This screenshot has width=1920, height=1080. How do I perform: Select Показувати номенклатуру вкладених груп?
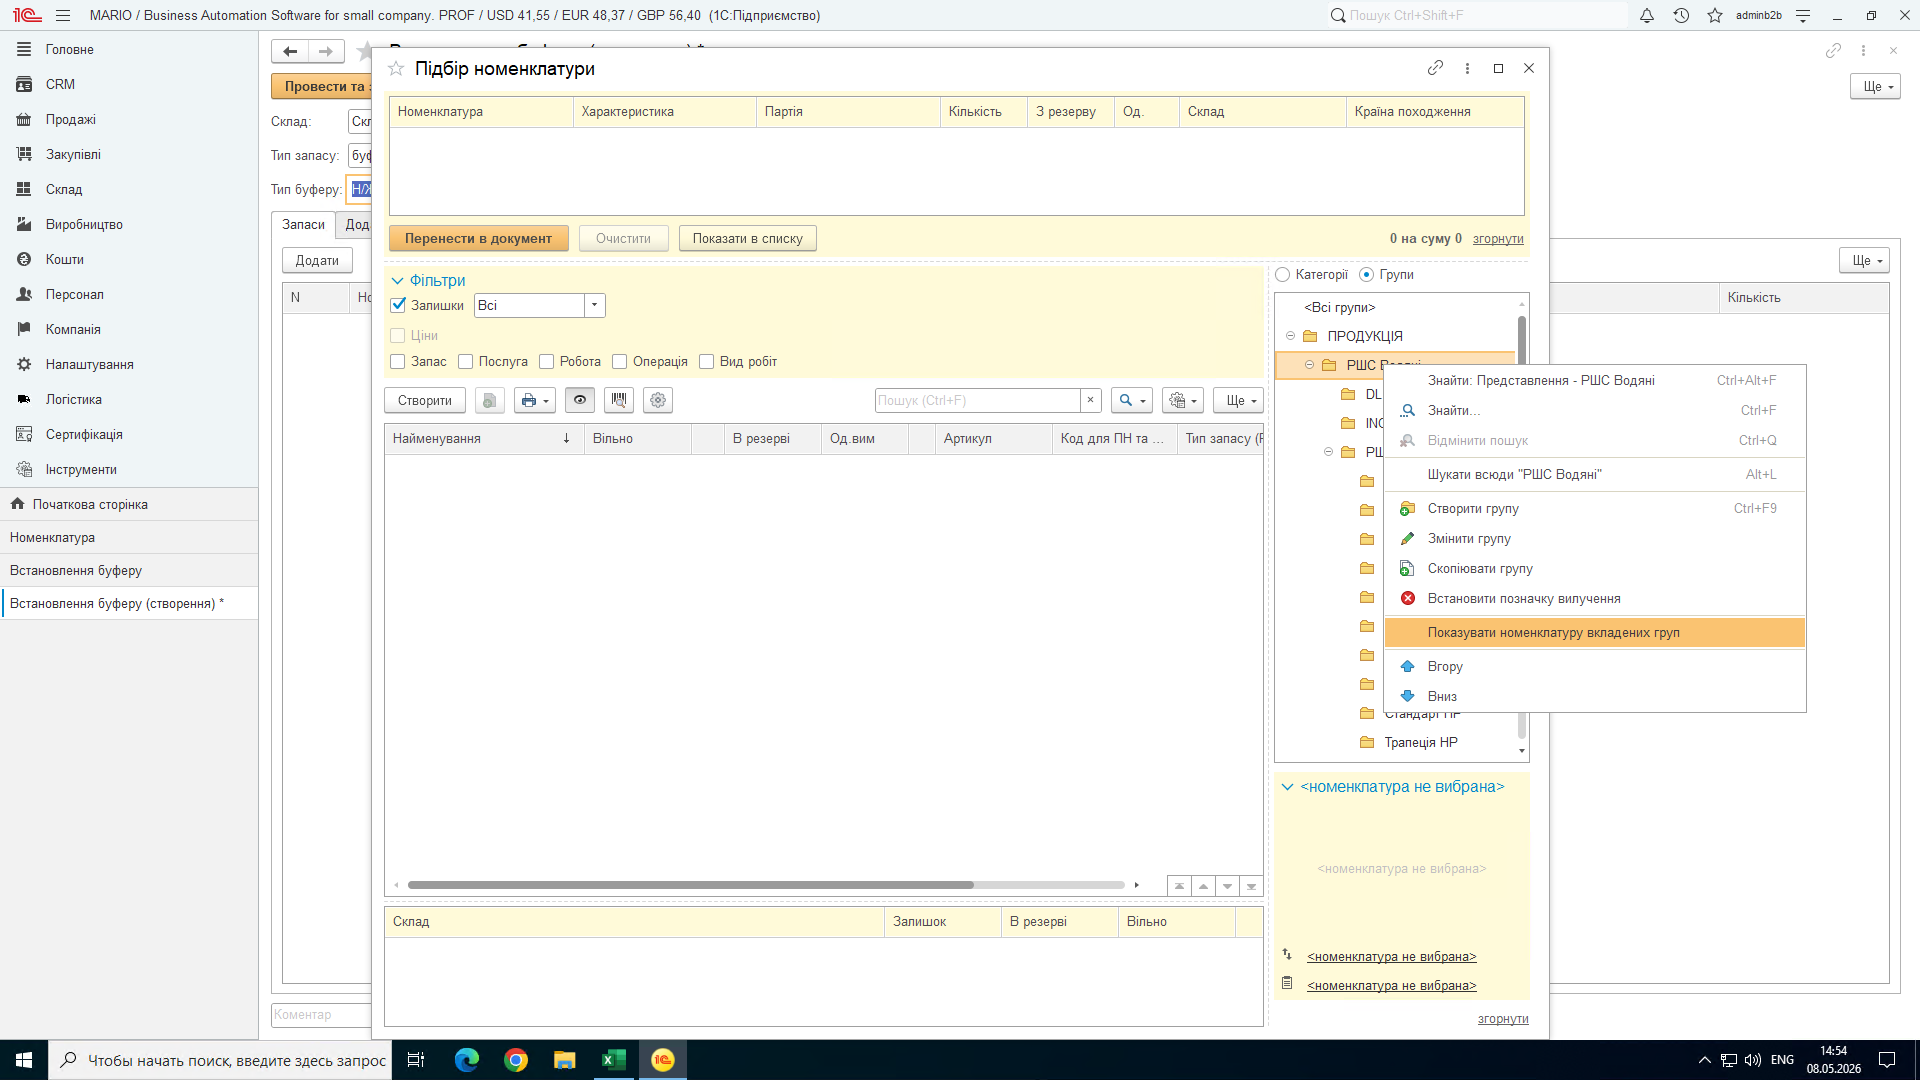click(x=1595, y=633)
